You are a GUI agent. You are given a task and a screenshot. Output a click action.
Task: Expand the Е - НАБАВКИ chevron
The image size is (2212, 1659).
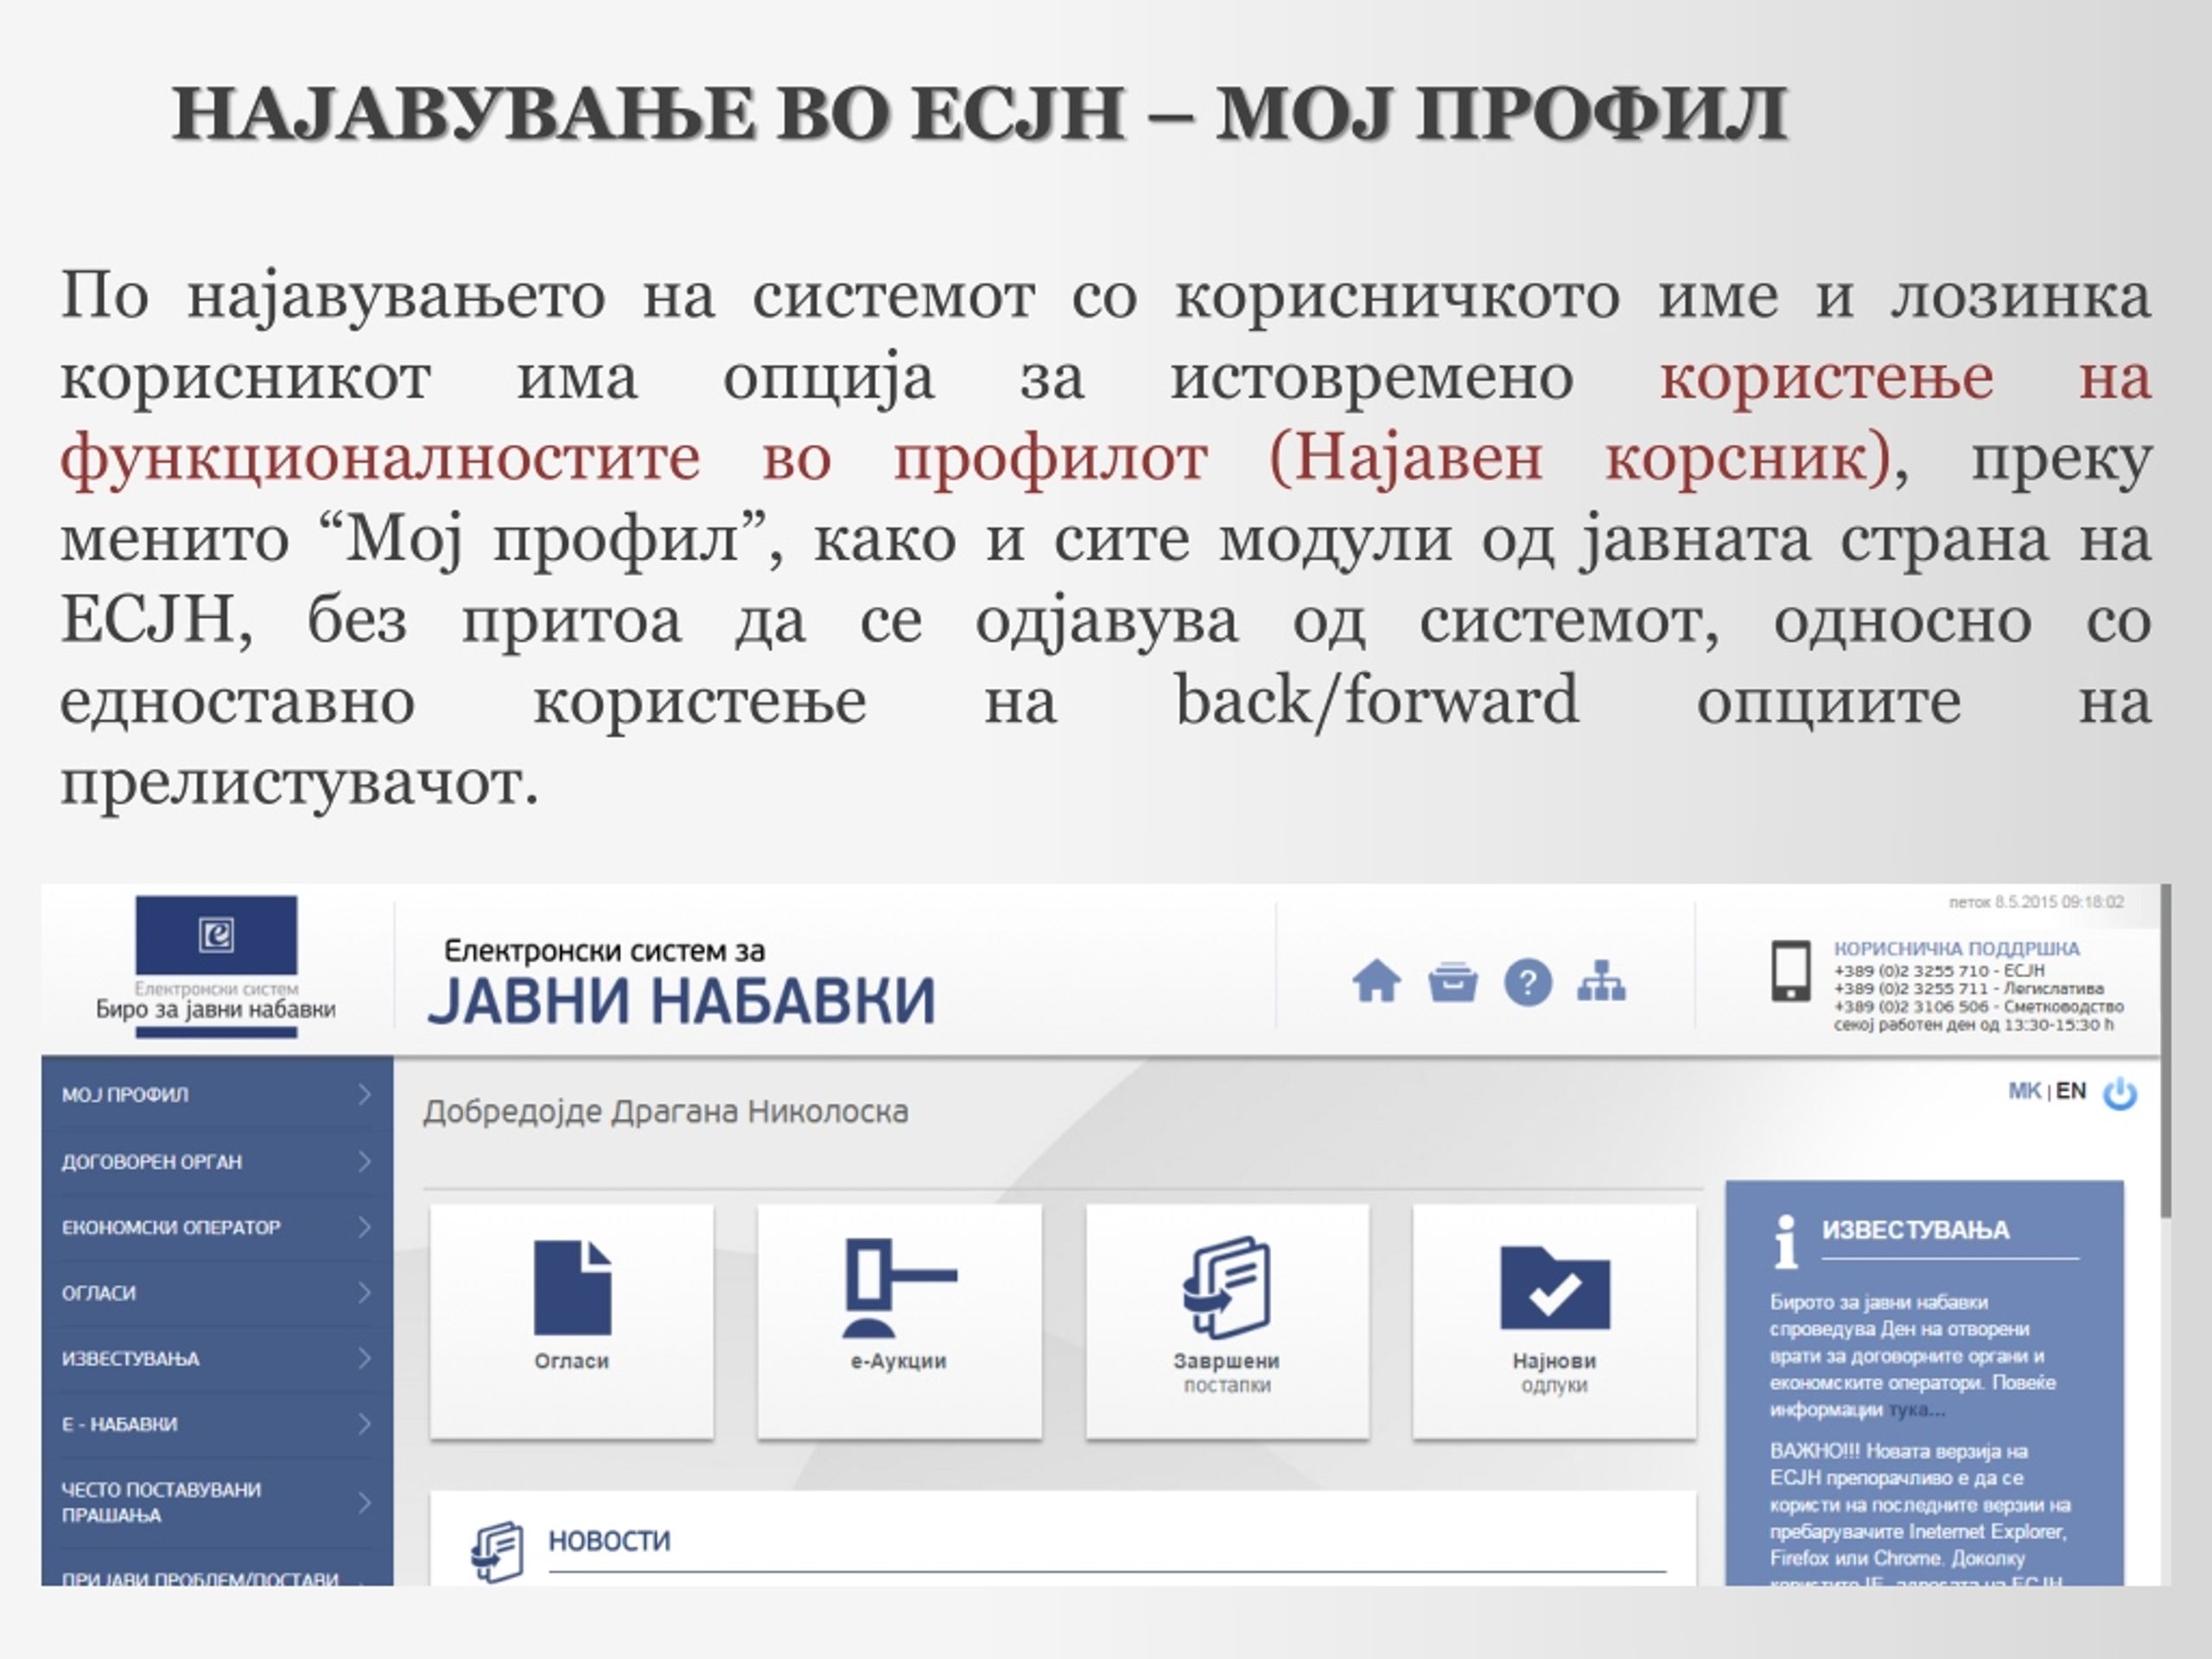coord(365,1424)
